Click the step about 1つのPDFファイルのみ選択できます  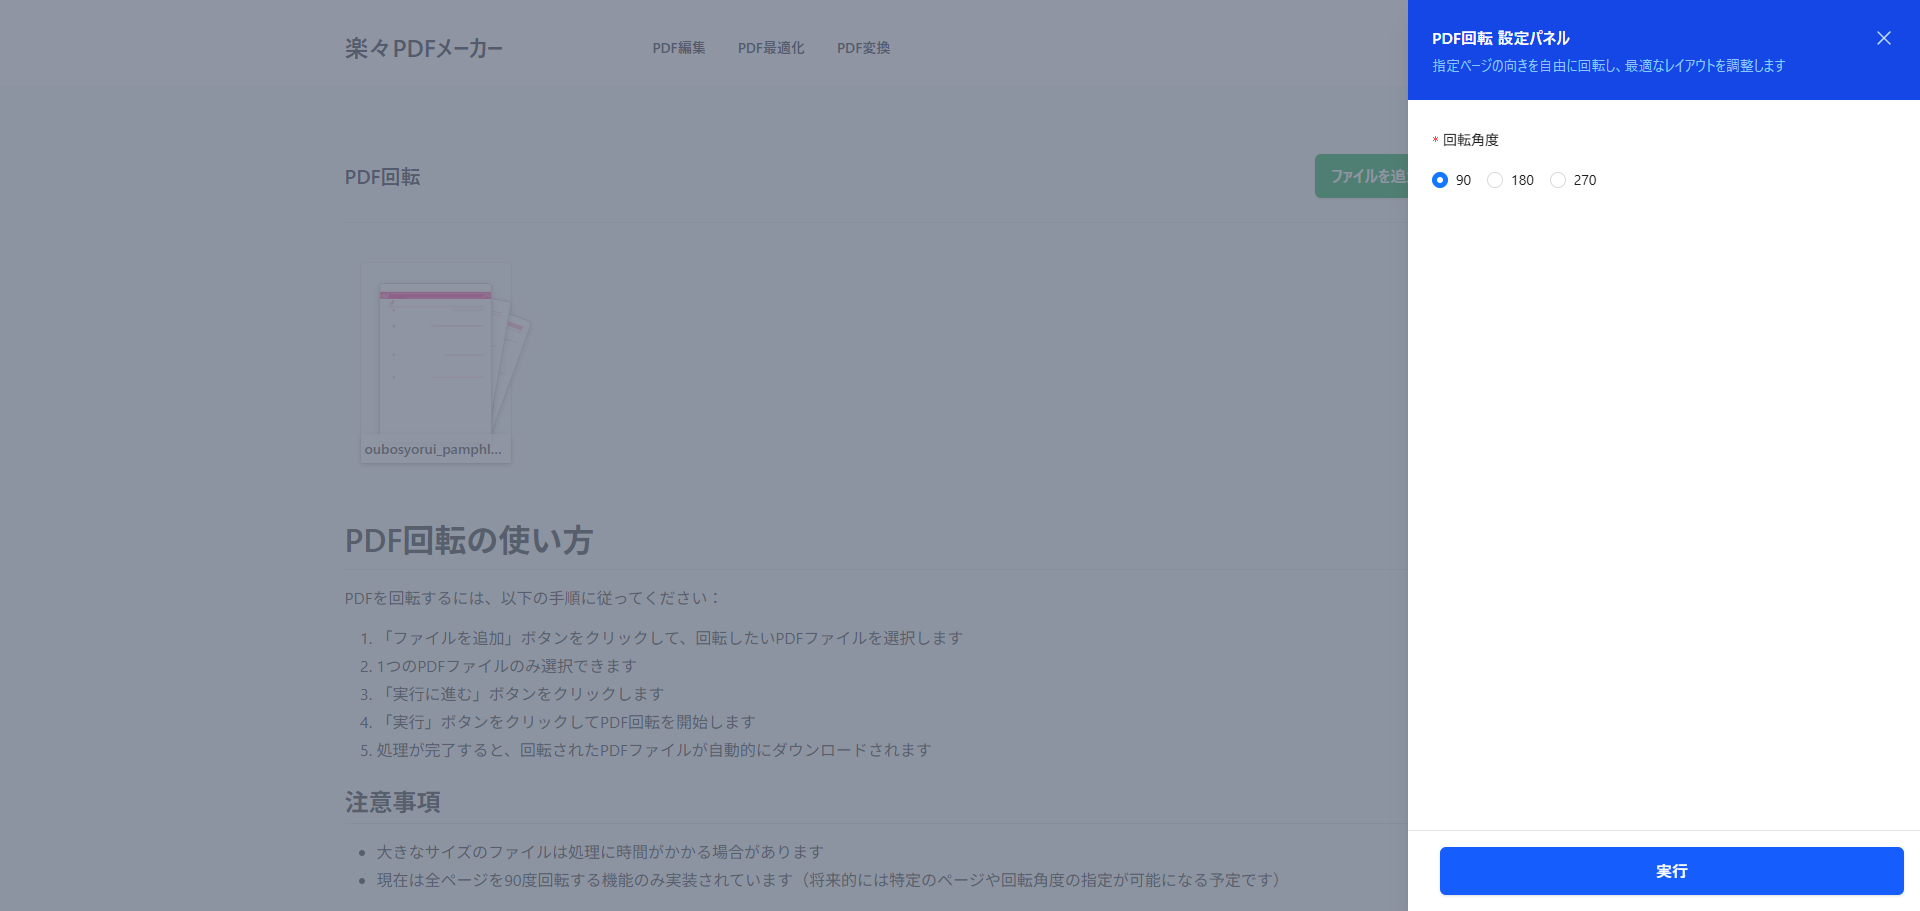pyautogui.click(x=506, y=666)
